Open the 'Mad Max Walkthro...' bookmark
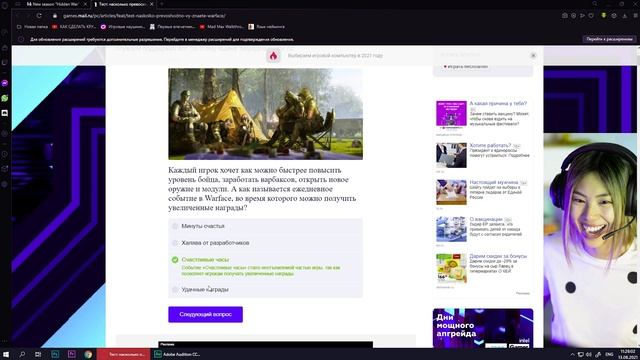The image size is (640, 360). pyautogui.click(x=221, y=27)
